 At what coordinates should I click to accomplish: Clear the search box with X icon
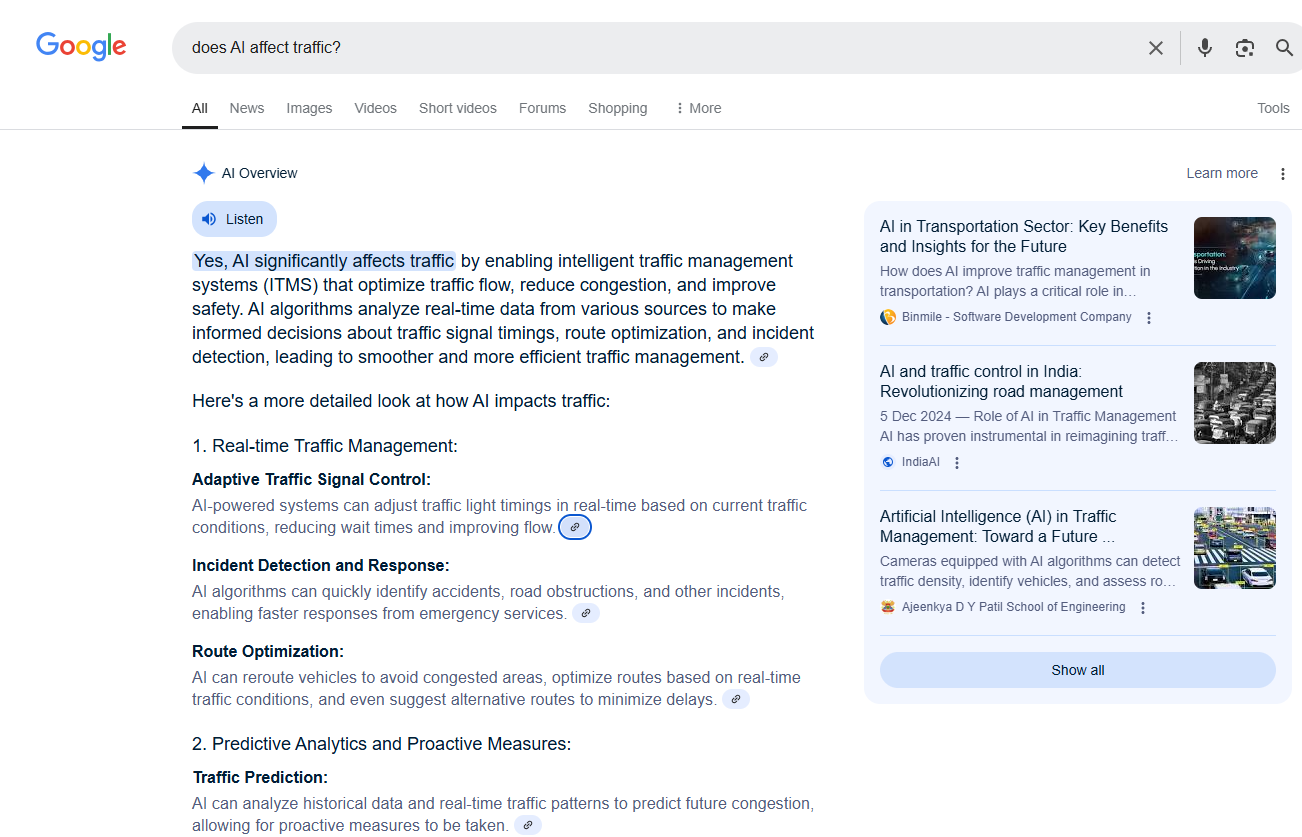coord(1156,48)
